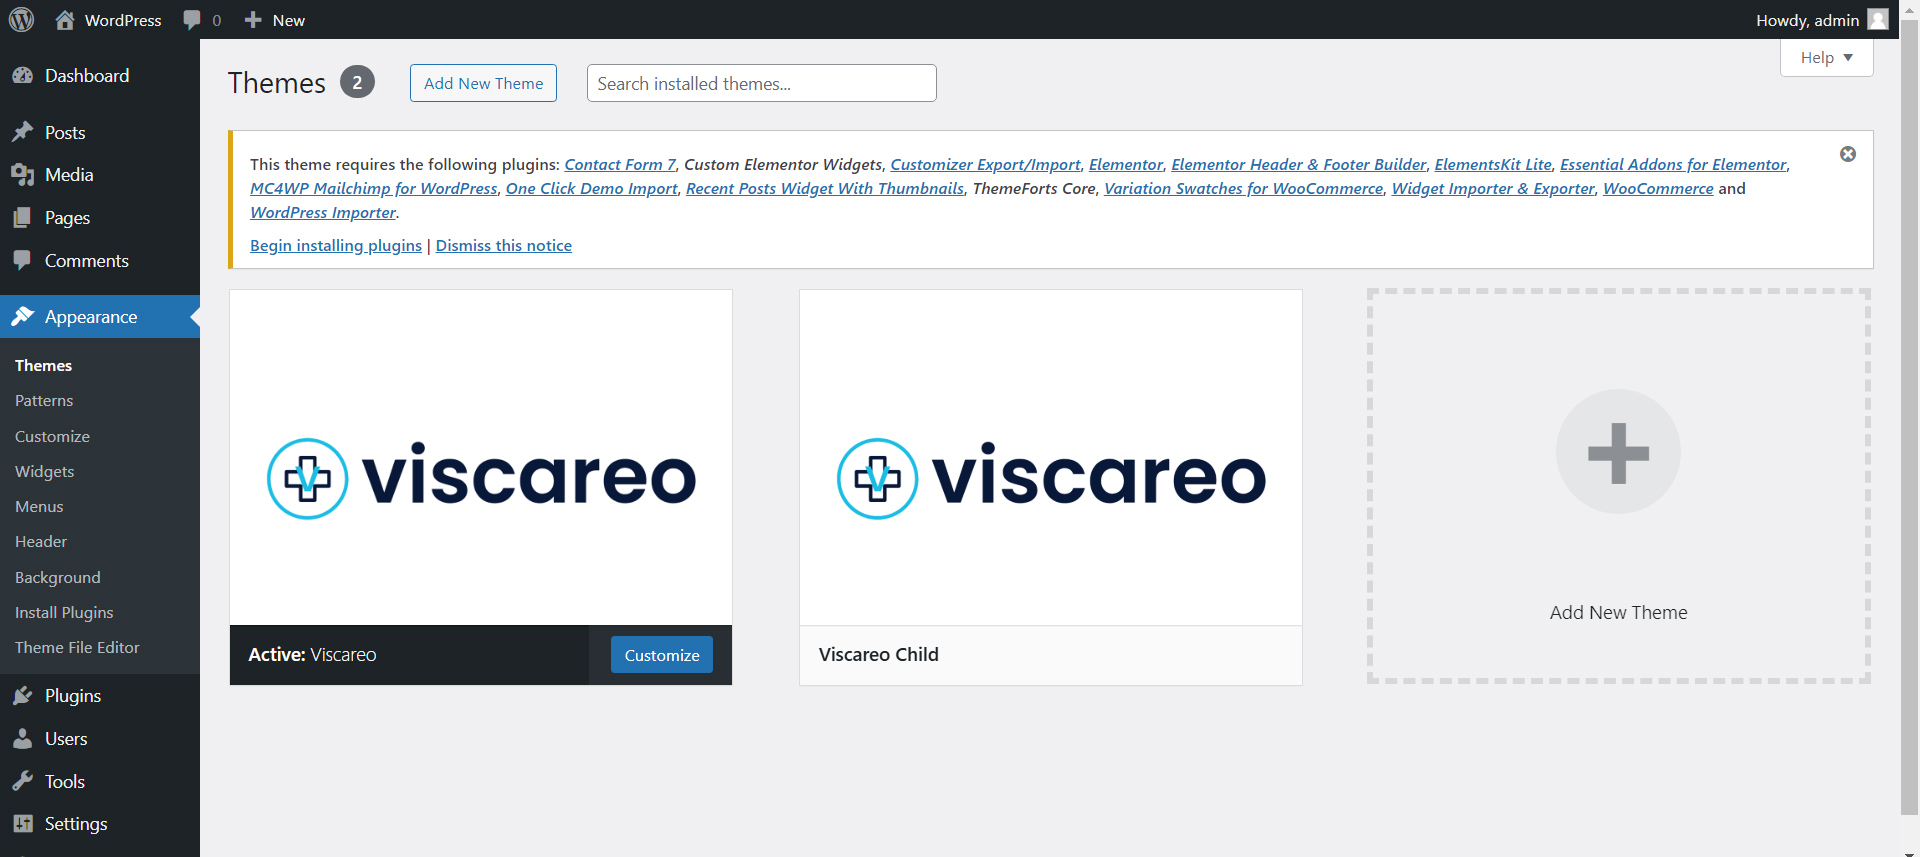Select Themes submenu item
Viewport: 1920px width, 857px height.
point(44,366)
